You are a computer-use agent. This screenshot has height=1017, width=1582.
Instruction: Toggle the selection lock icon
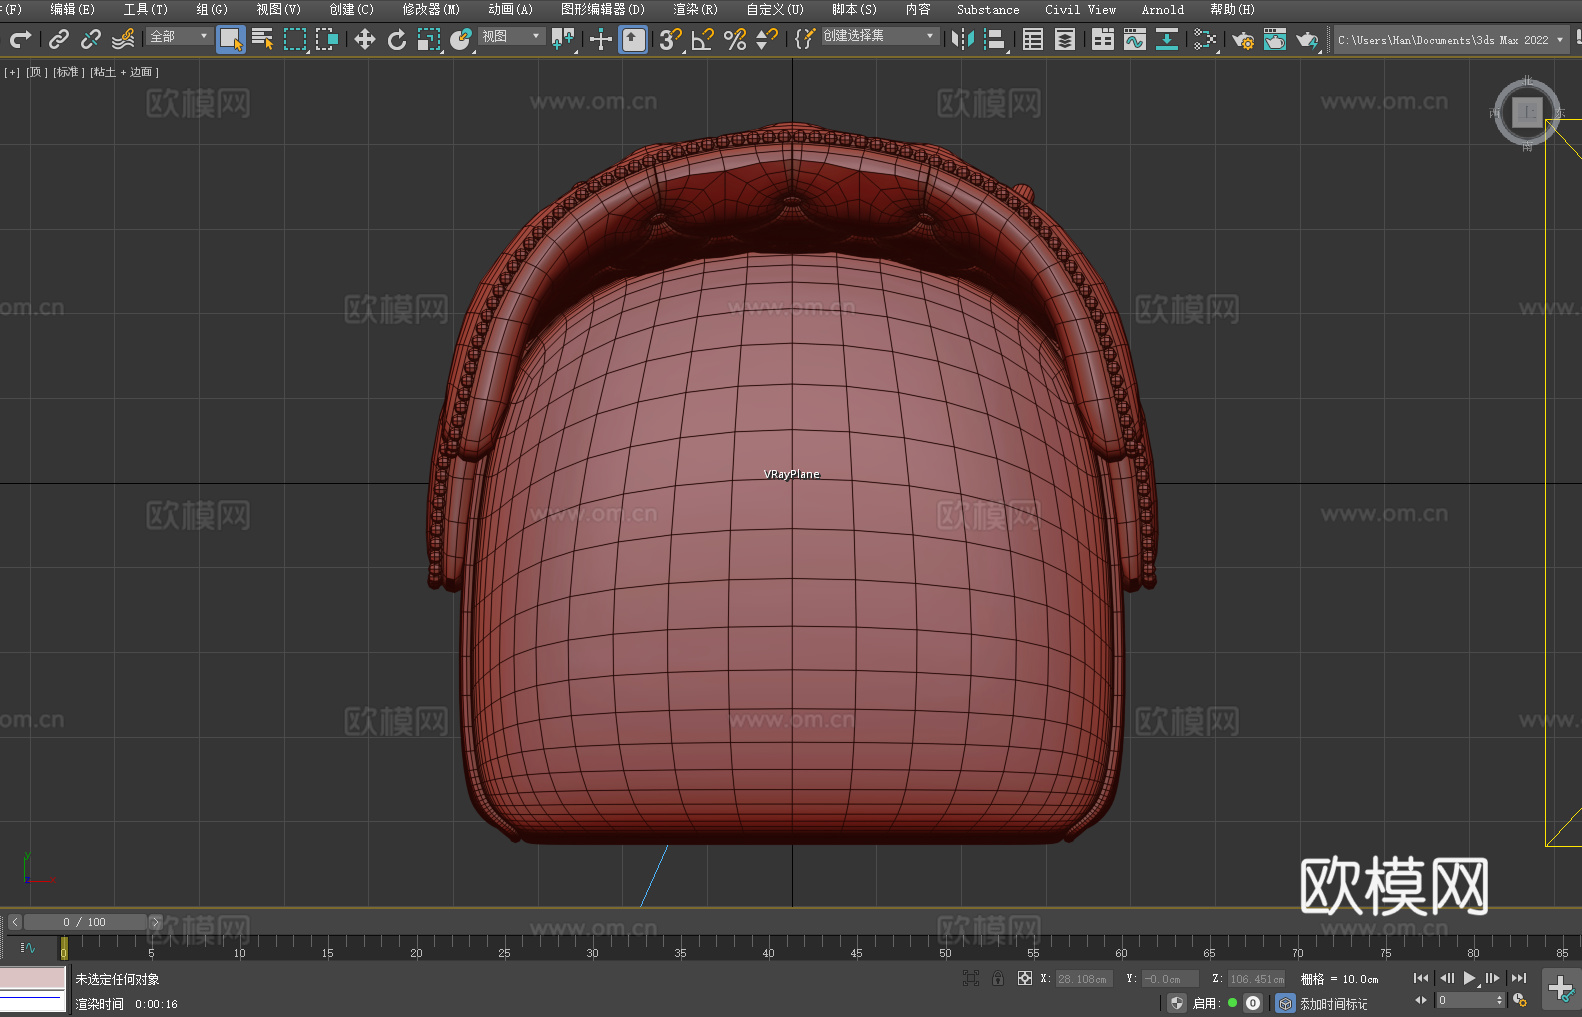click(997, 978)
